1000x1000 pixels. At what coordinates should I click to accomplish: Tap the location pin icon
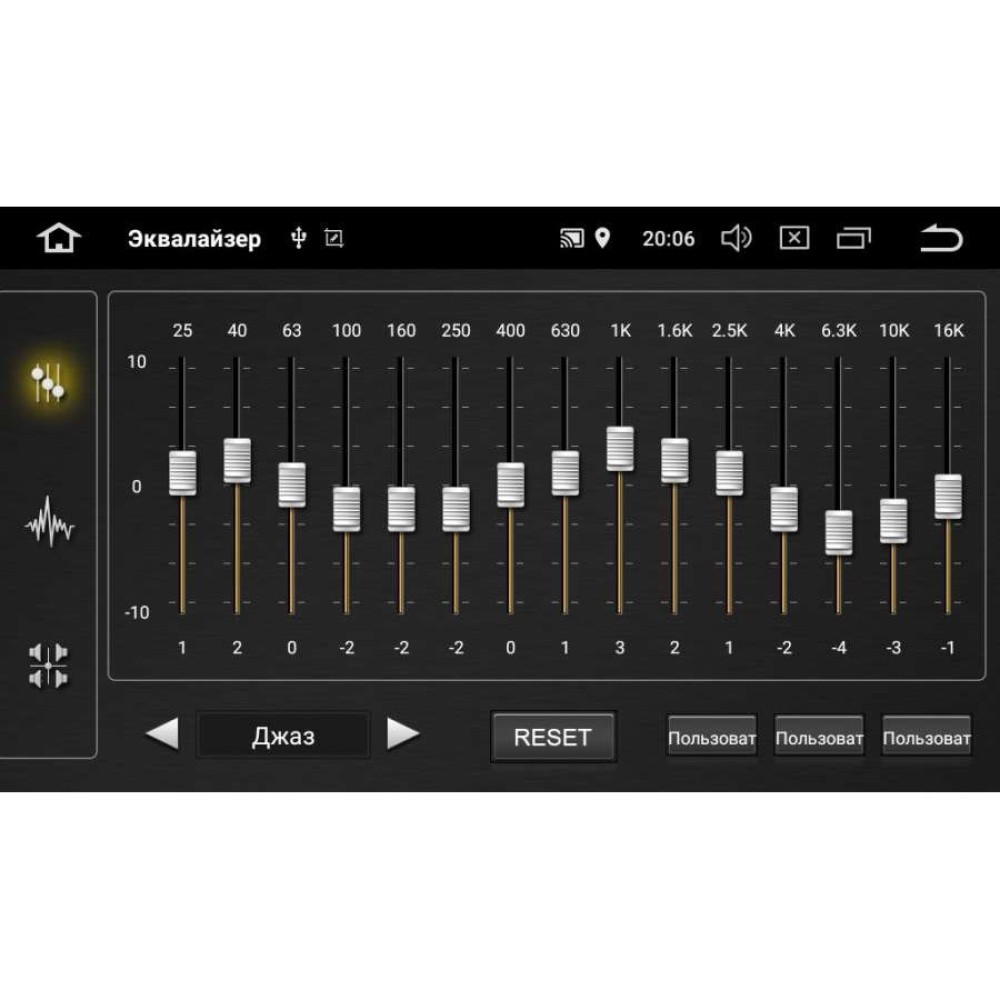coord(602,239)
